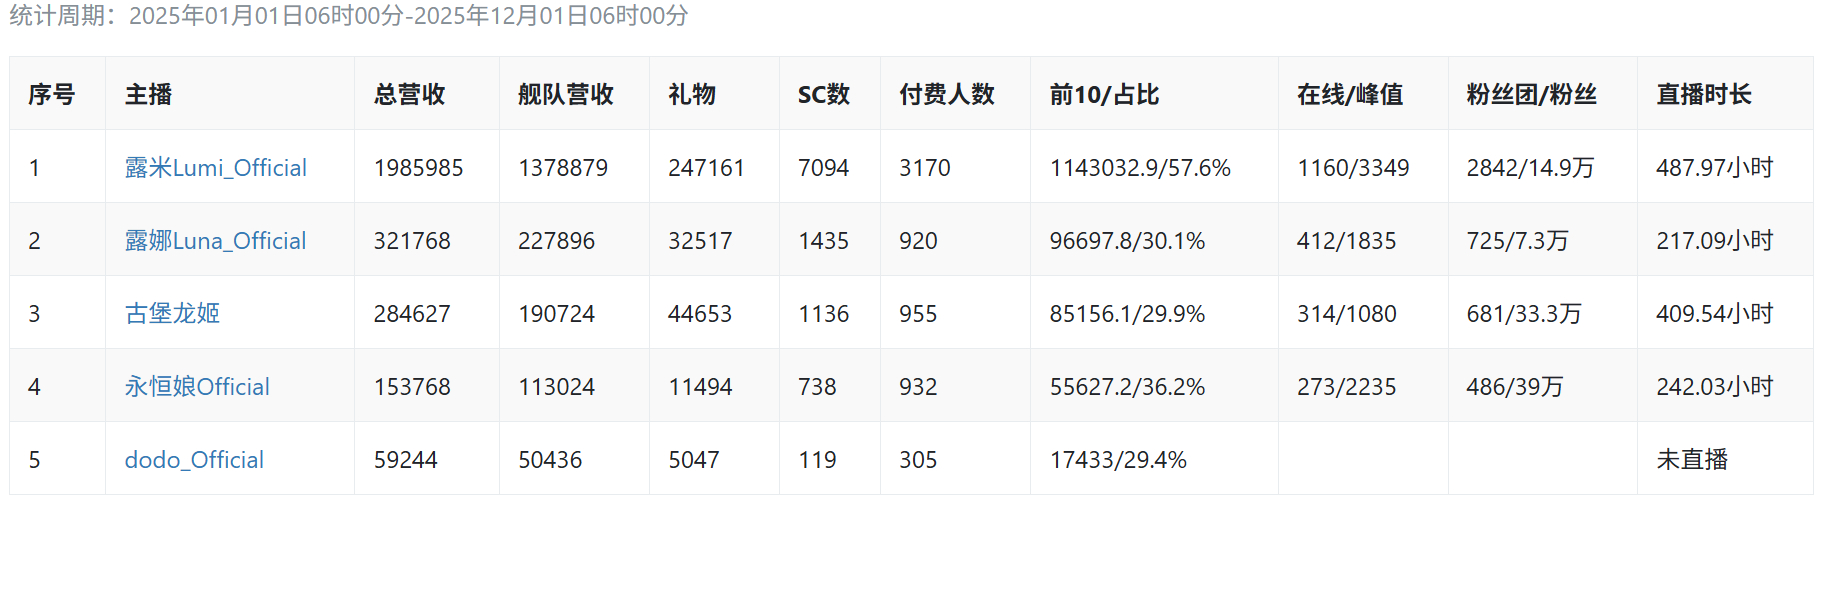
Task: Click the 在线/峰值 column header
Action: tap(1349, 95)
